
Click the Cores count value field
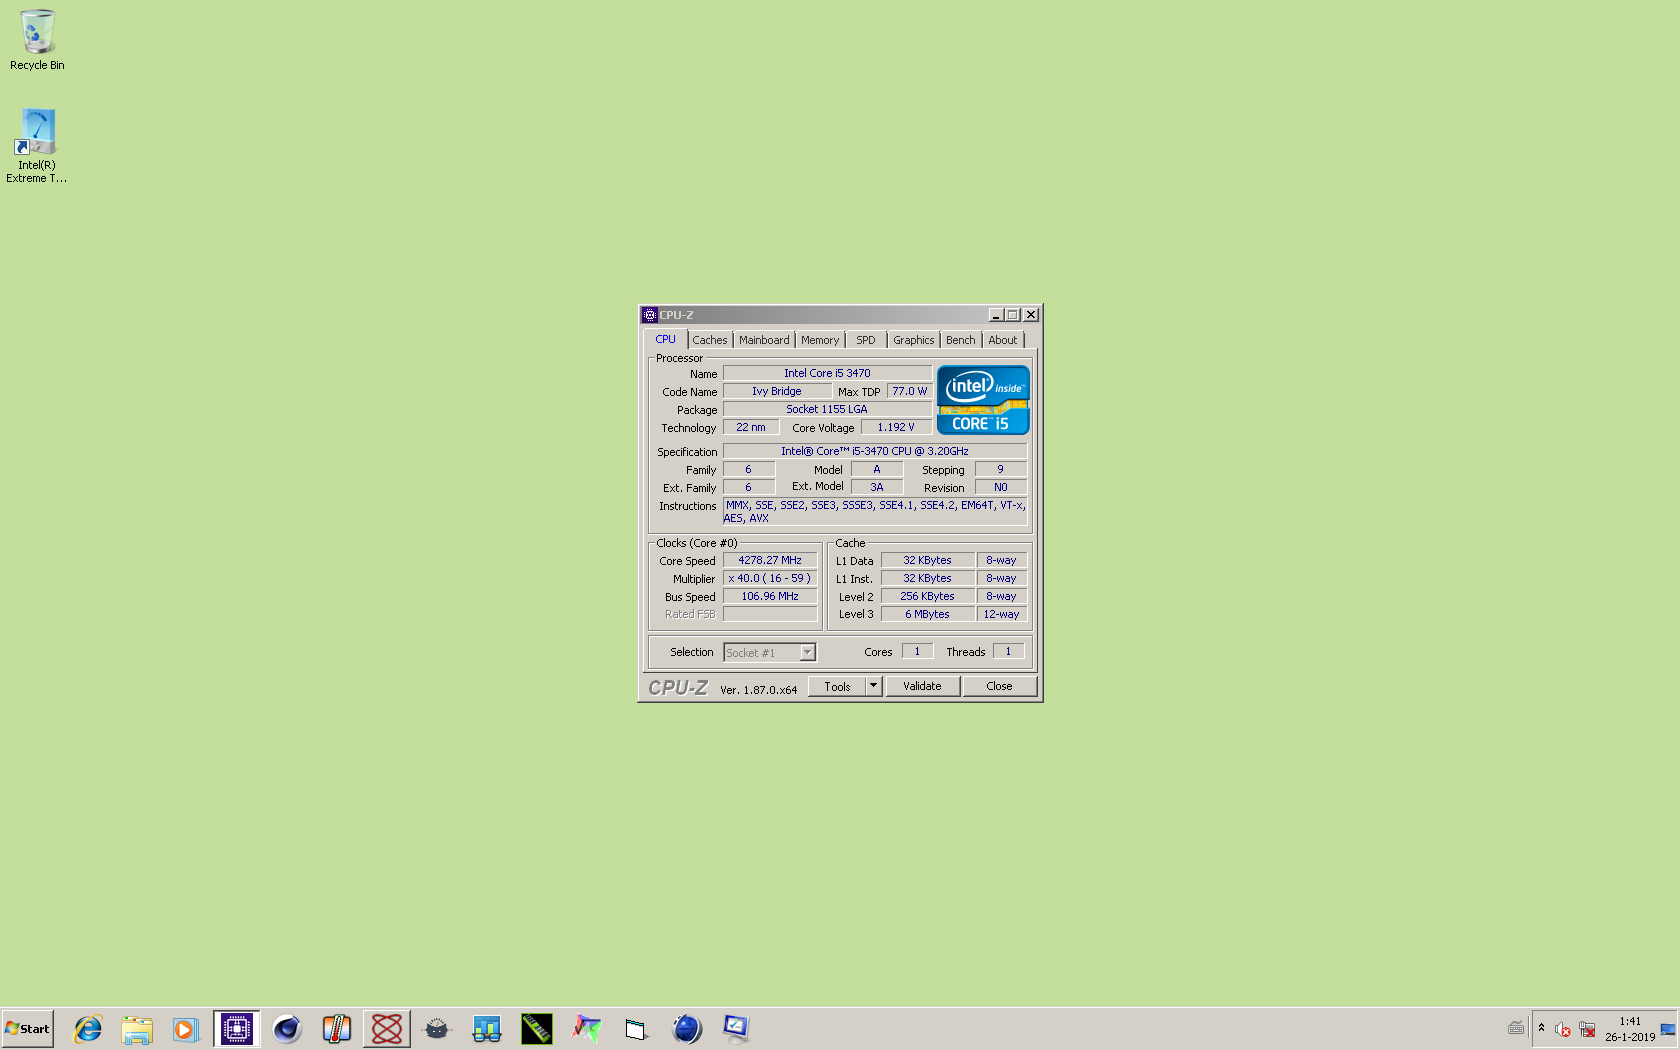click(917, 651)
